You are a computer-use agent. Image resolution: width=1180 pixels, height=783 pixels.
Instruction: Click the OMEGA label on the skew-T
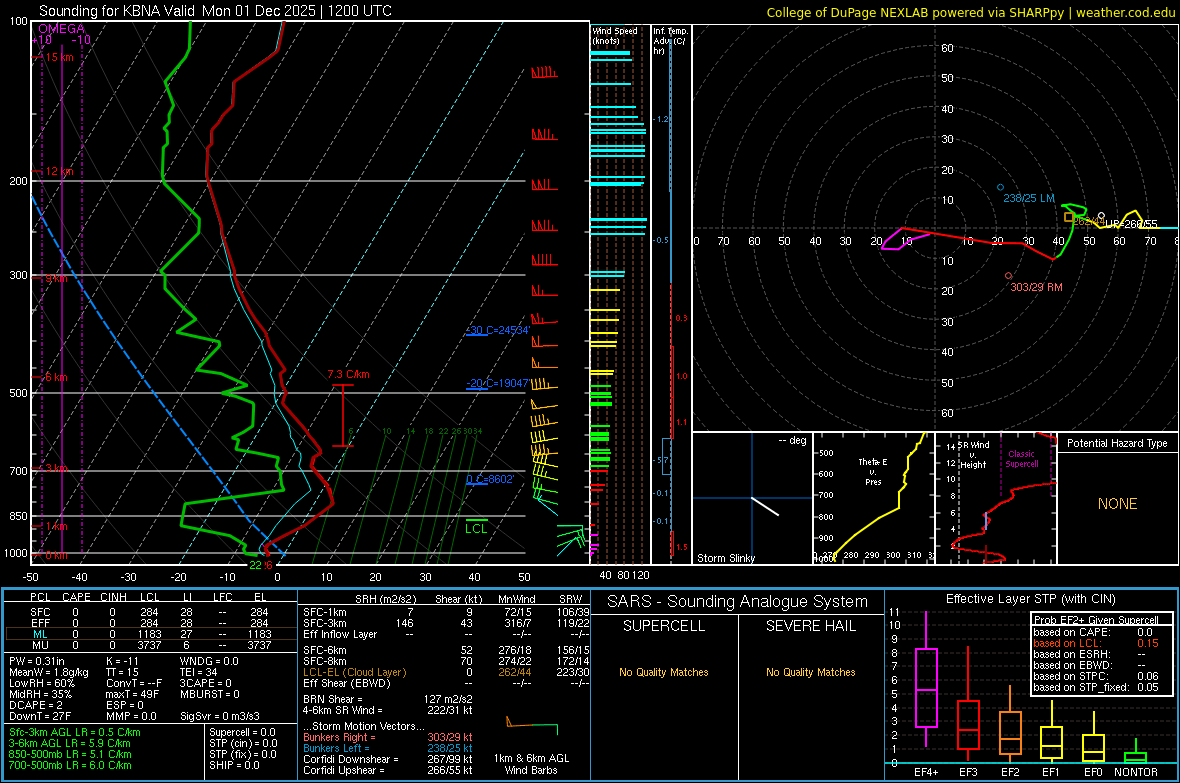(62, 29)
